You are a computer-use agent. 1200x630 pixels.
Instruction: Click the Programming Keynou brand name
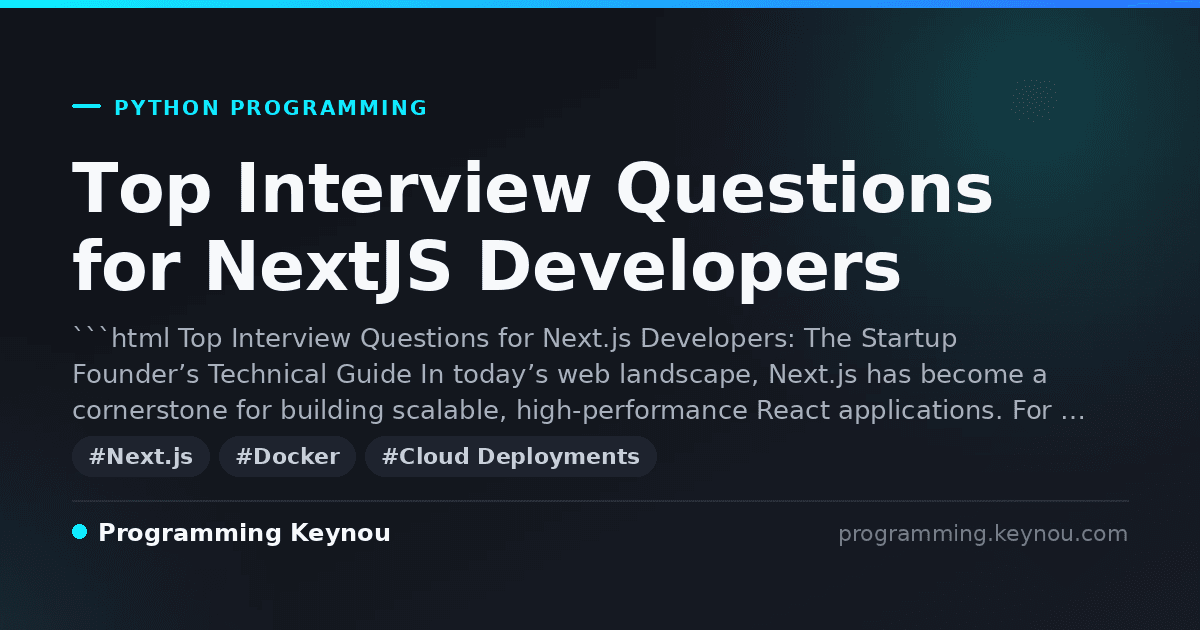(244, 533)
